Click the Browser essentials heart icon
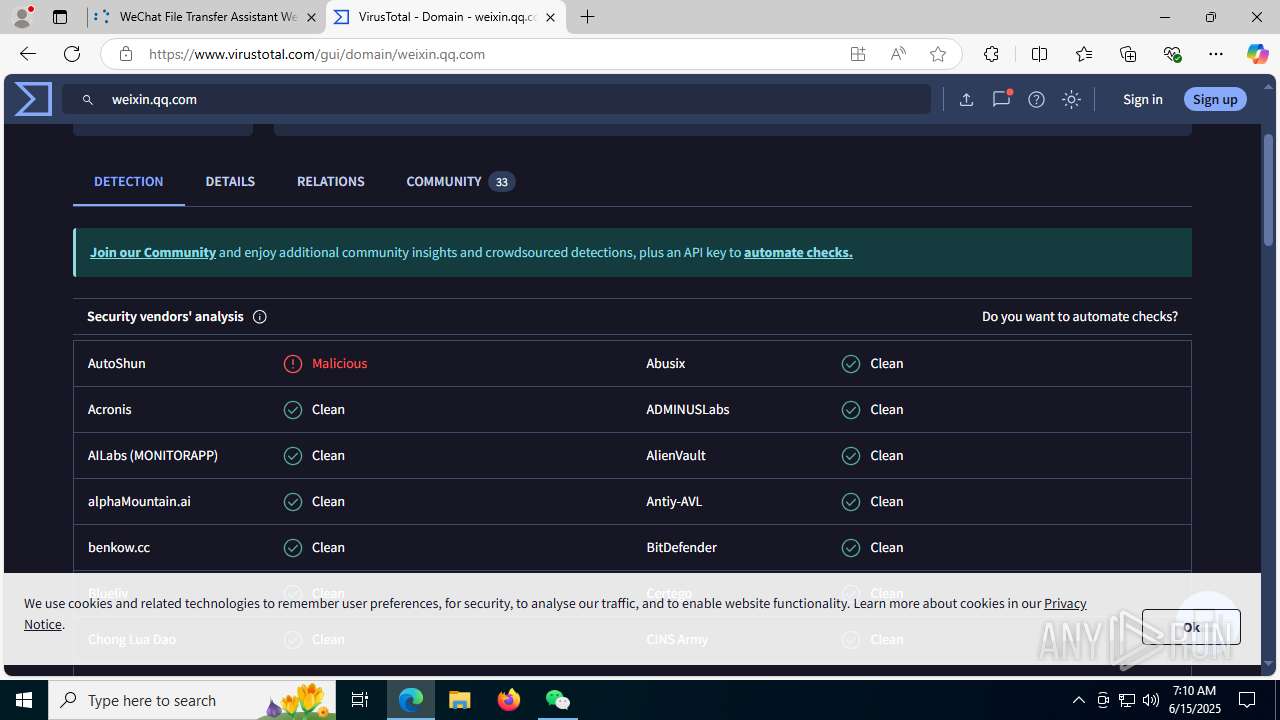1280x720 pixels. tap(1172, 54)
